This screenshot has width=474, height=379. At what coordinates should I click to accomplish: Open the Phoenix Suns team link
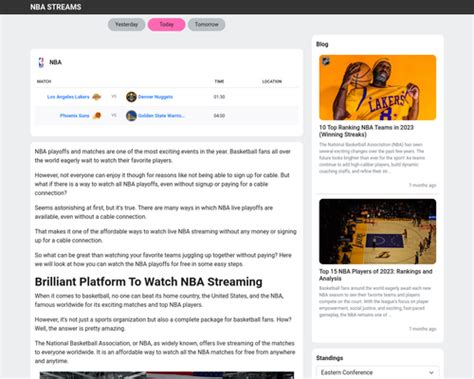tap(75, 116)
